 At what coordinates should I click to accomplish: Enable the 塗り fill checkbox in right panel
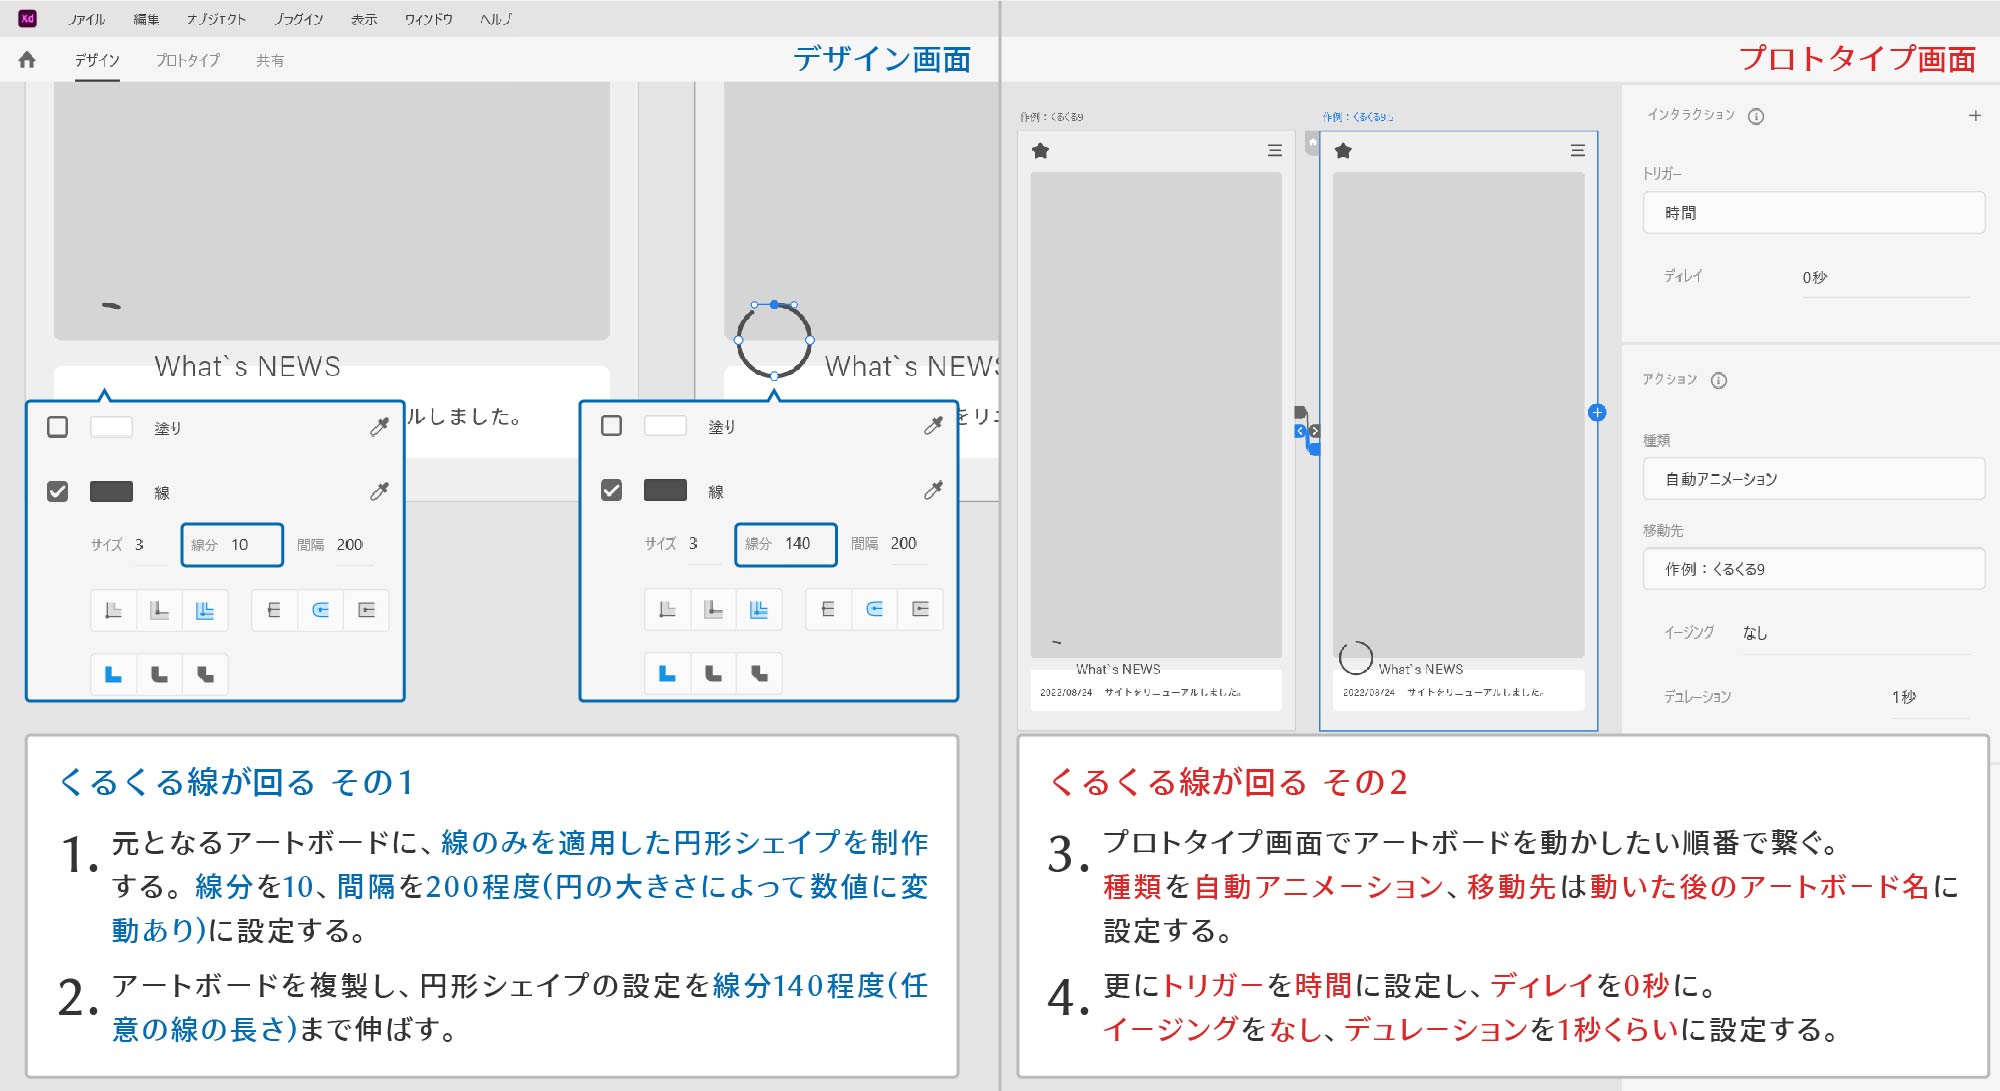pyautogui.click(x=611, y=426)
